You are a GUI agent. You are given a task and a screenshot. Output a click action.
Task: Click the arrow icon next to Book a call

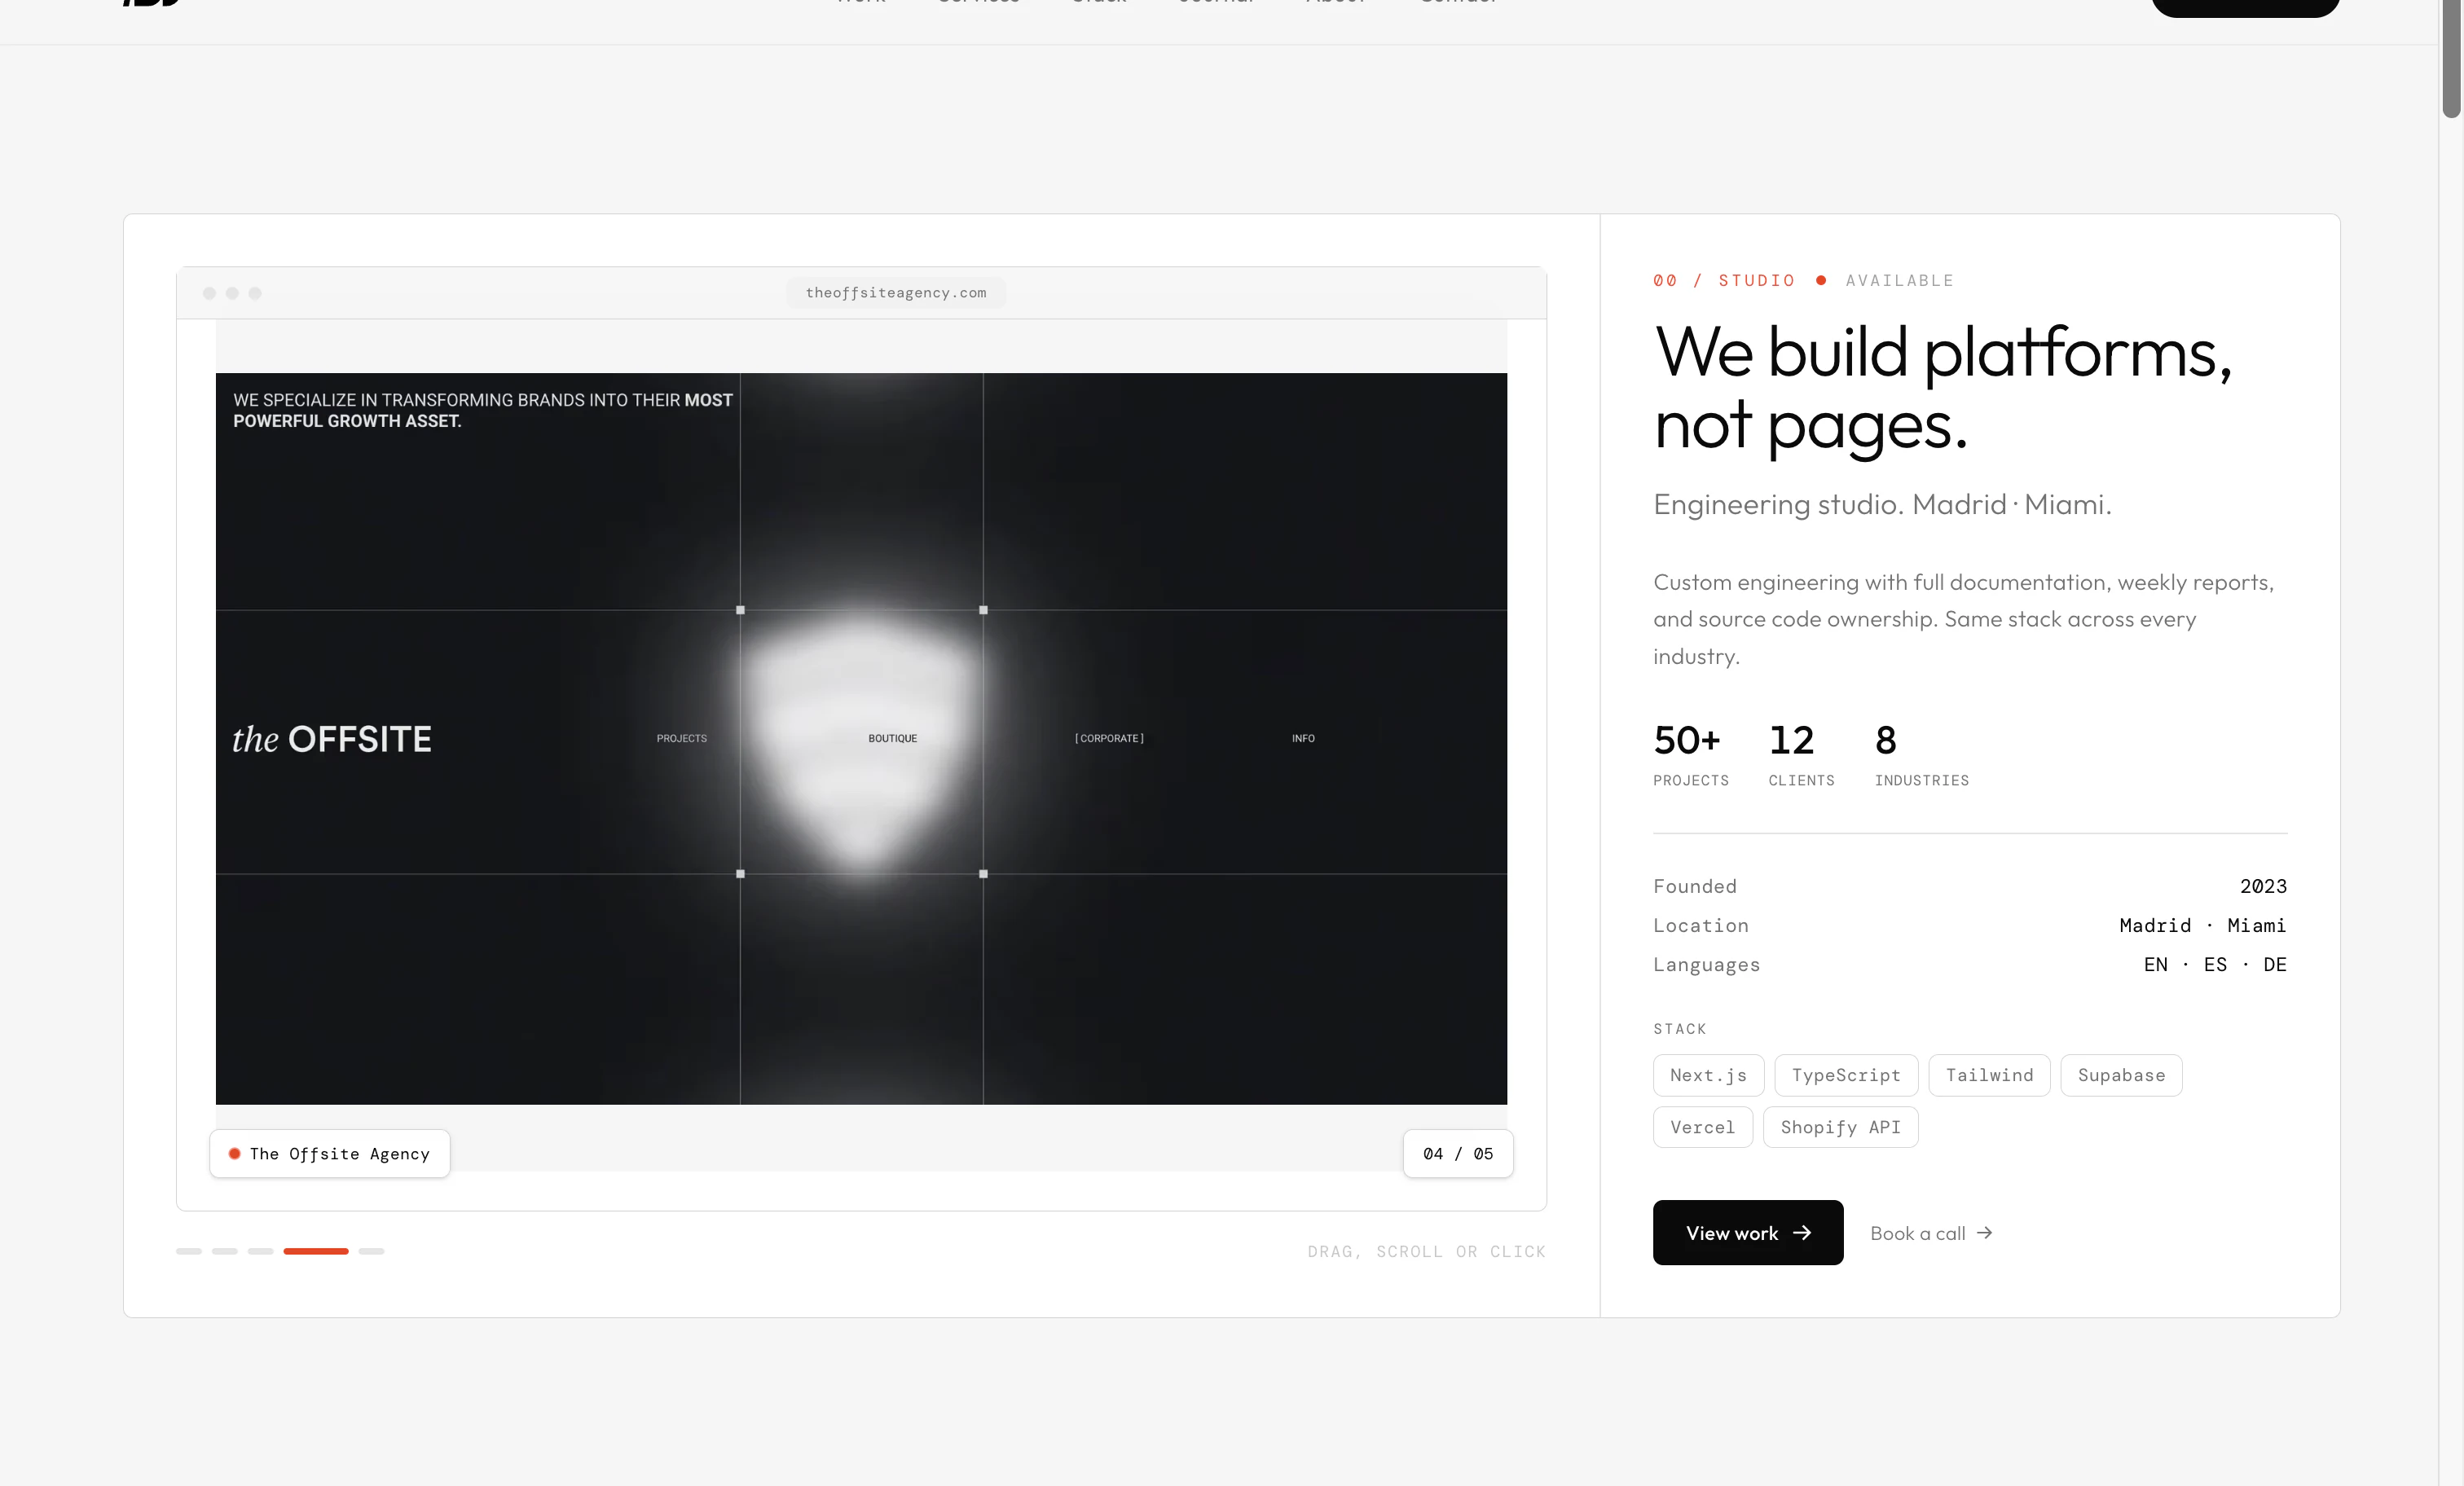[x=1984, y=1233]
